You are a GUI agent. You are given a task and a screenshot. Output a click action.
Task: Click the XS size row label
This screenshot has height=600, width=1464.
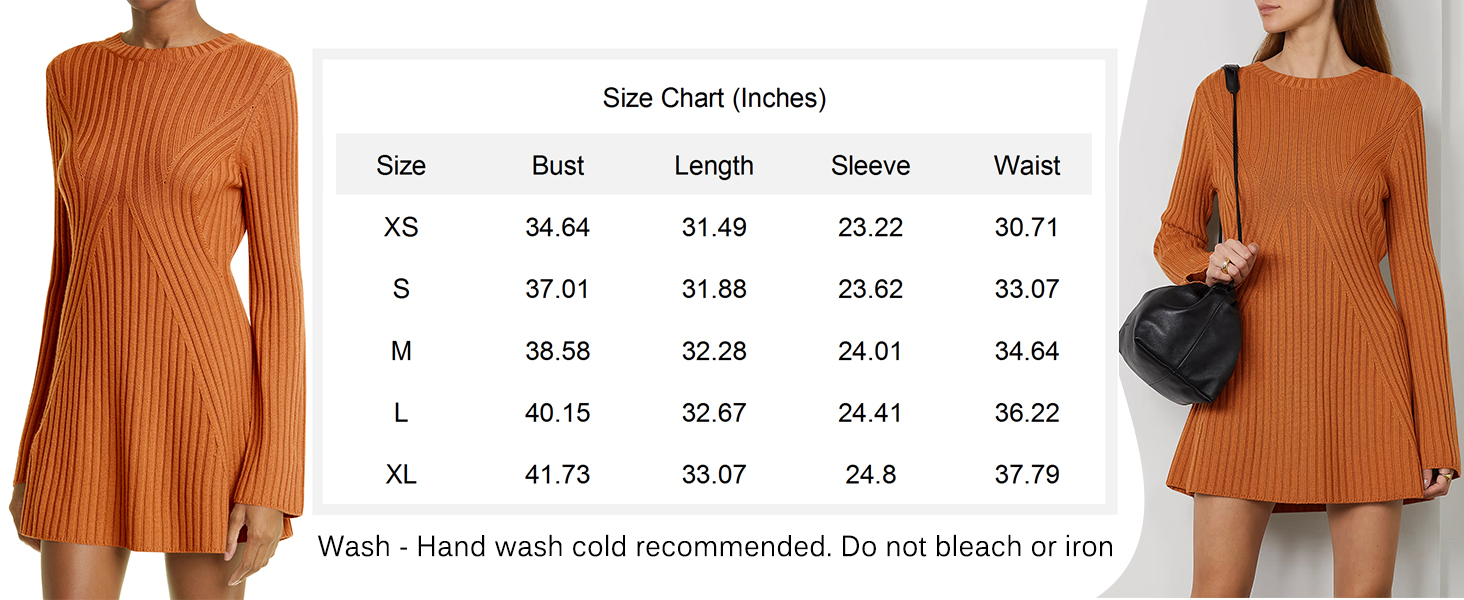[x=401, y=228]
